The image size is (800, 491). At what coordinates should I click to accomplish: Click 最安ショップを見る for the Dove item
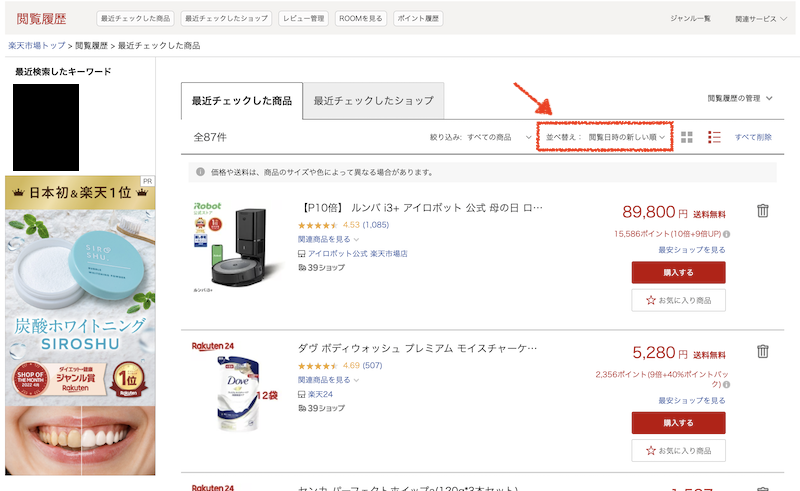[691, 401]
